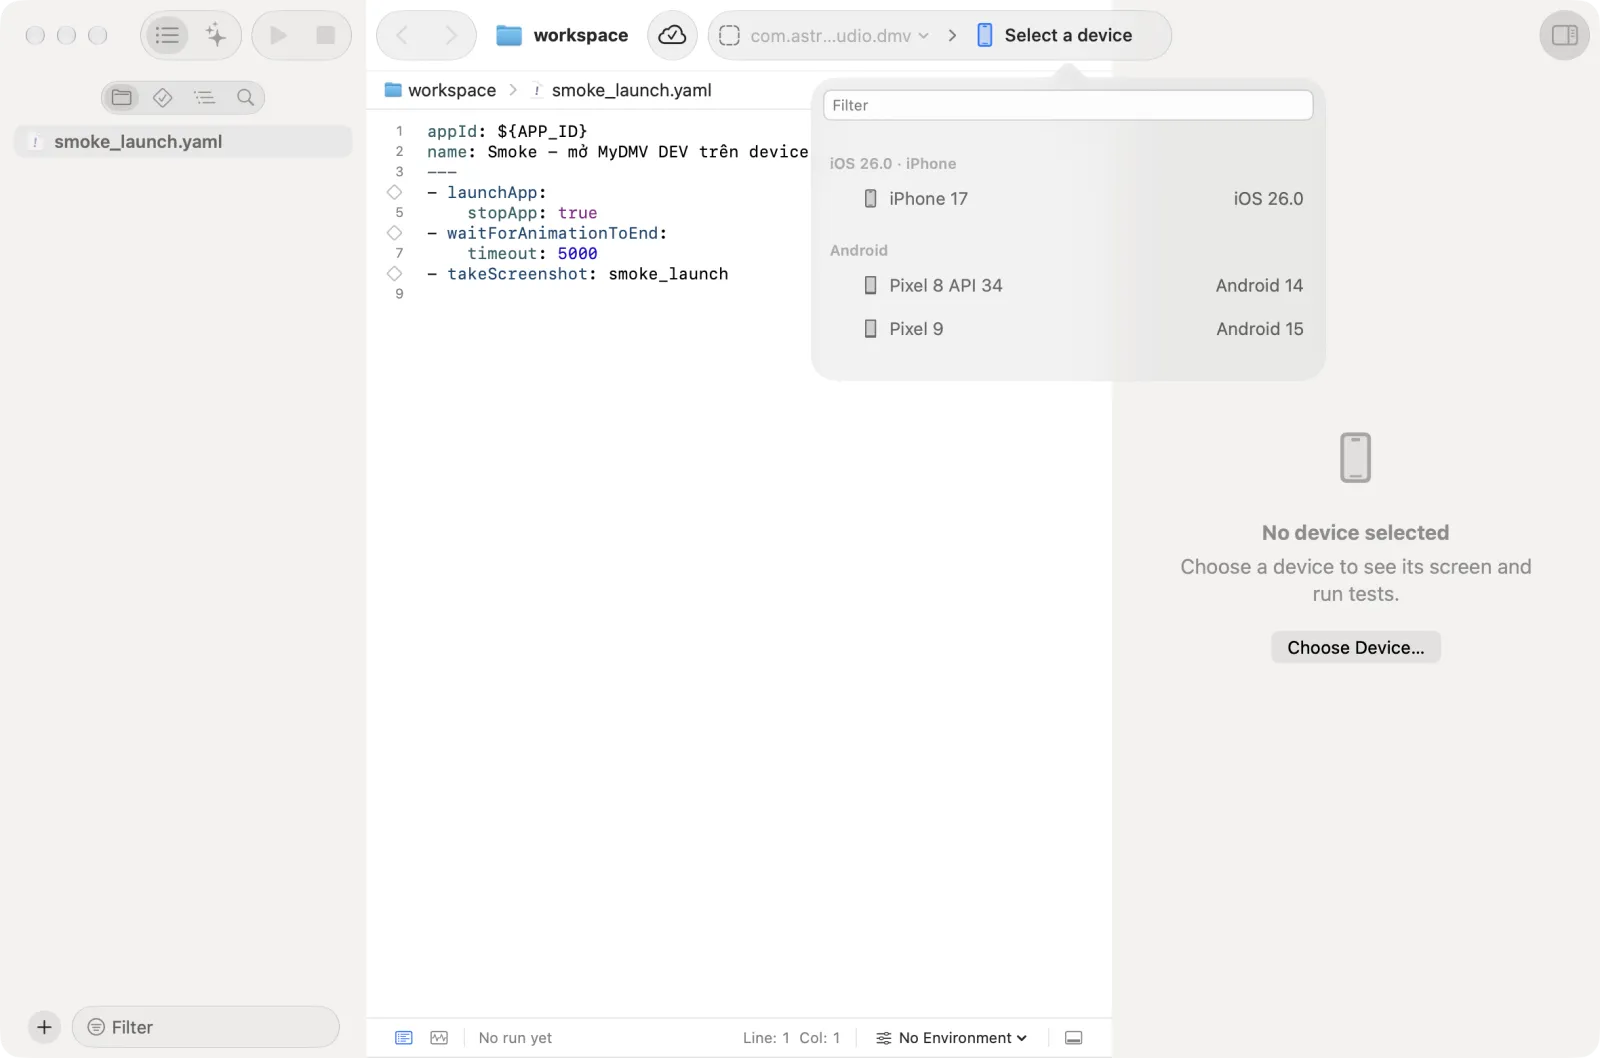The height and width of the screenshot is (1058, 1600).
Task: Add new file with plus button
Action: [x=44, y=1027]
